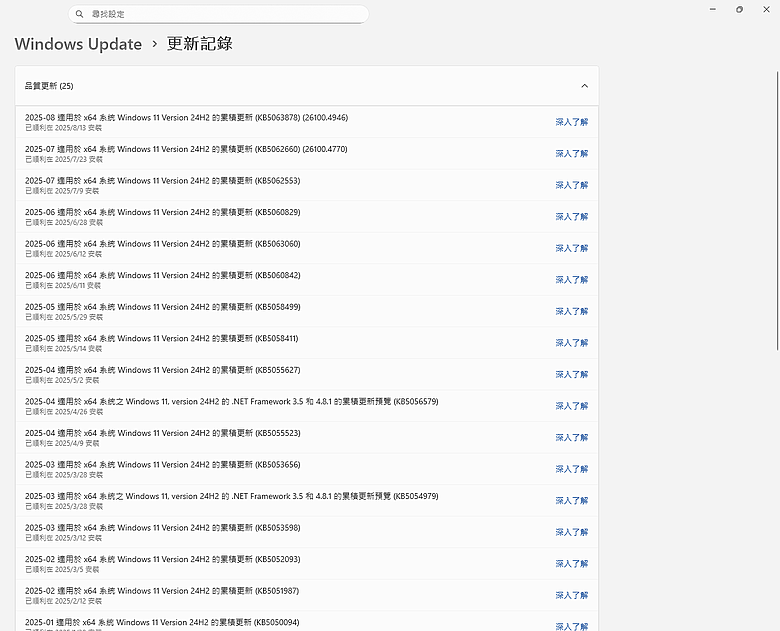Viewport: 780px width, 631px height.
Task: Select the KB5050094 update title
Action: 162,622
